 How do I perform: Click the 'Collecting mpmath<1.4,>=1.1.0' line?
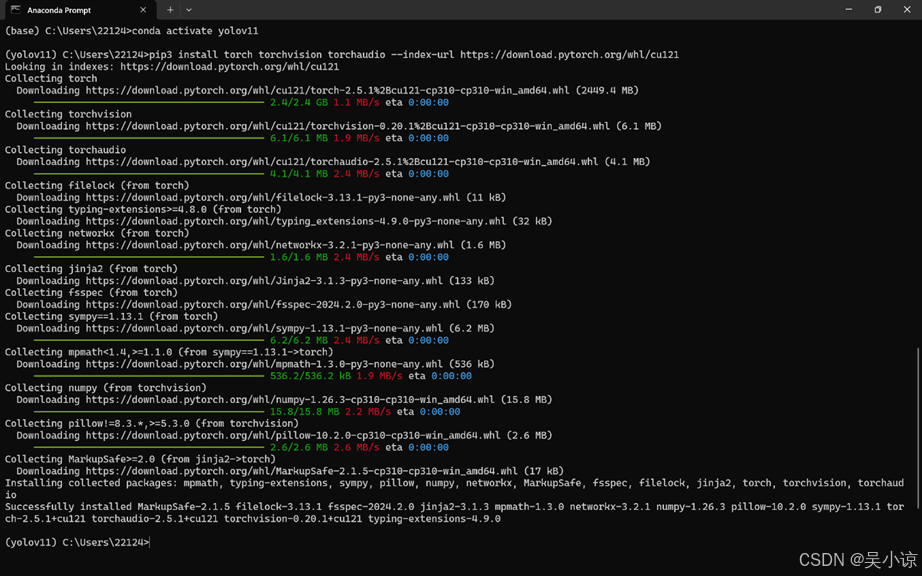pyautogui.click(x=169, y=352)
